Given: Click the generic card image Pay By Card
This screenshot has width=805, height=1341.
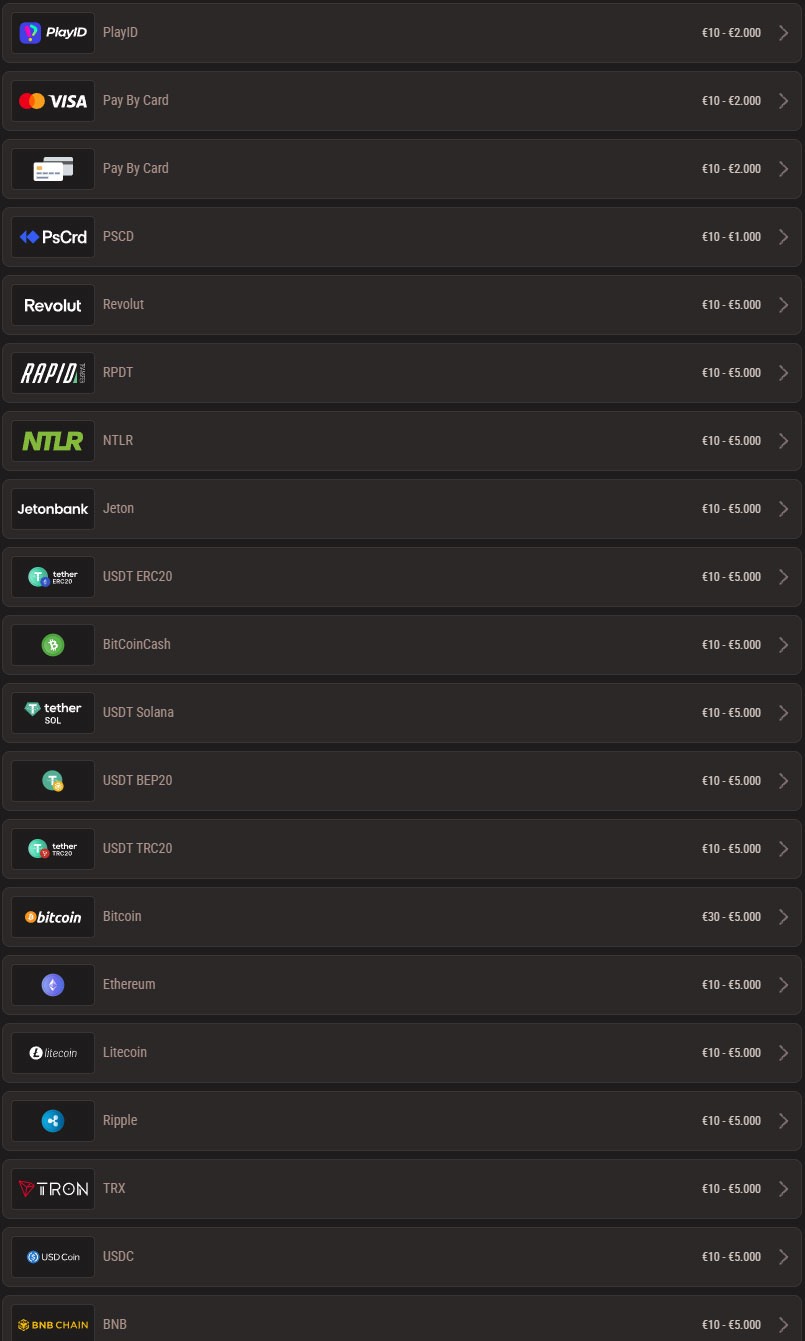Looking at the screenshot, I should (x=53, y=169).
